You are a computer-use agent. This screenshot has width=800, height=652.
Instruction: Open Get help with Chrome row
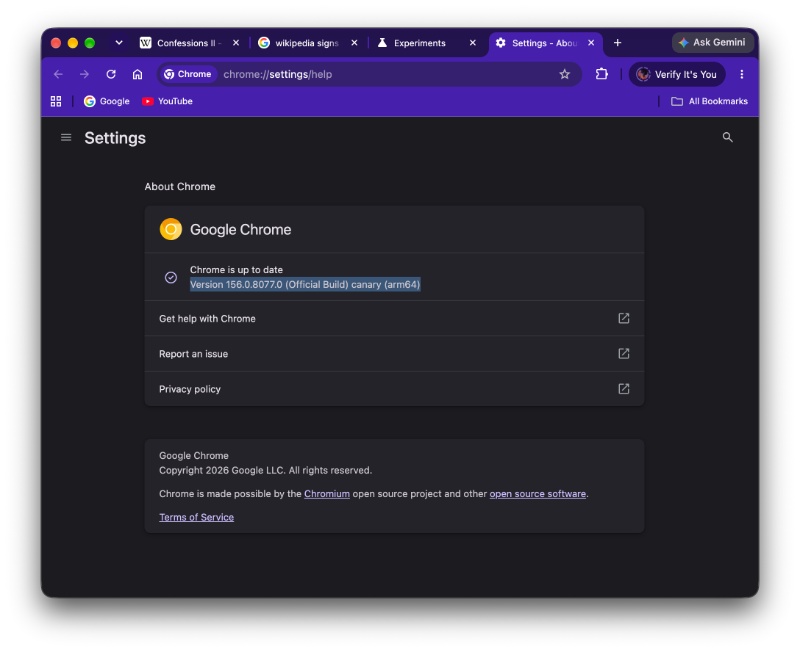pyautogui.click(x=394, y=318)
